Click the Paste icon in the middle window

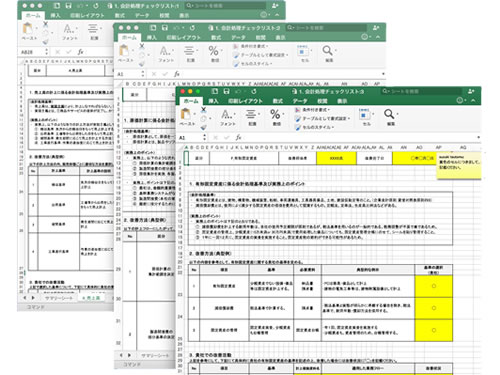(124, 51)
